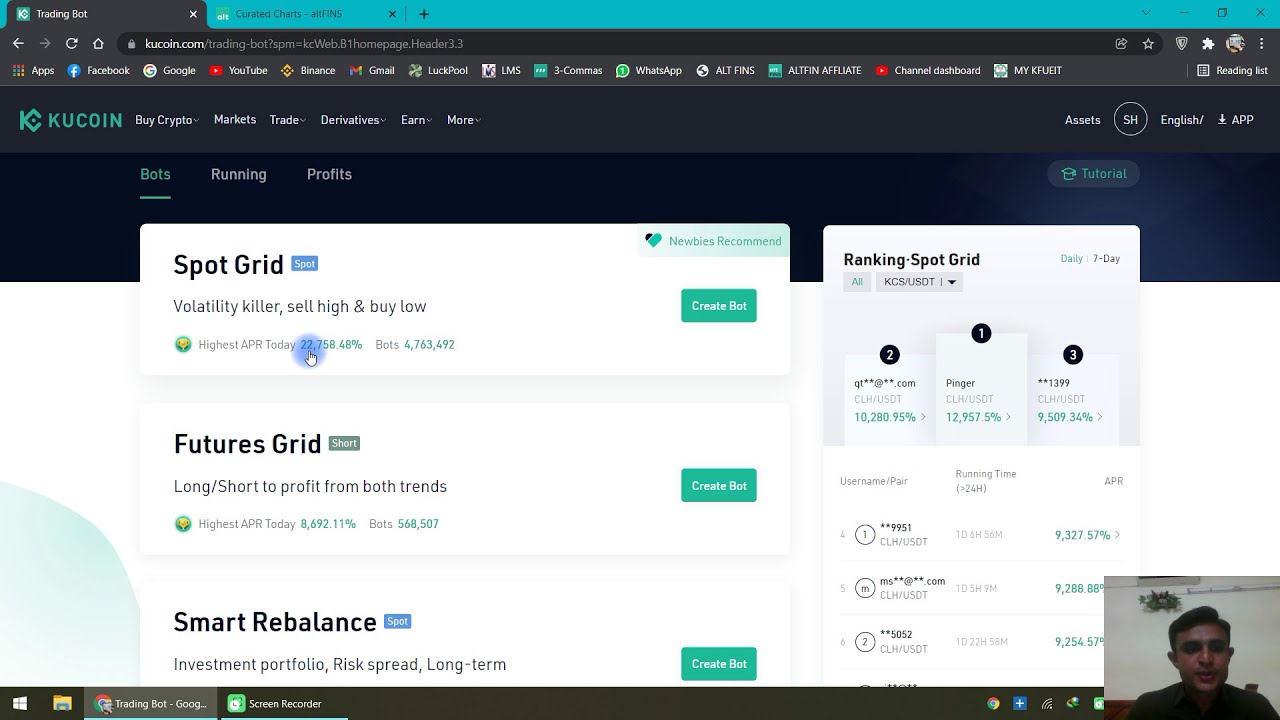Image resolution: width=1280 pixels, height=720 pixels.
Task: Create a Smart Rebalance bot
Action: point(719,664)
